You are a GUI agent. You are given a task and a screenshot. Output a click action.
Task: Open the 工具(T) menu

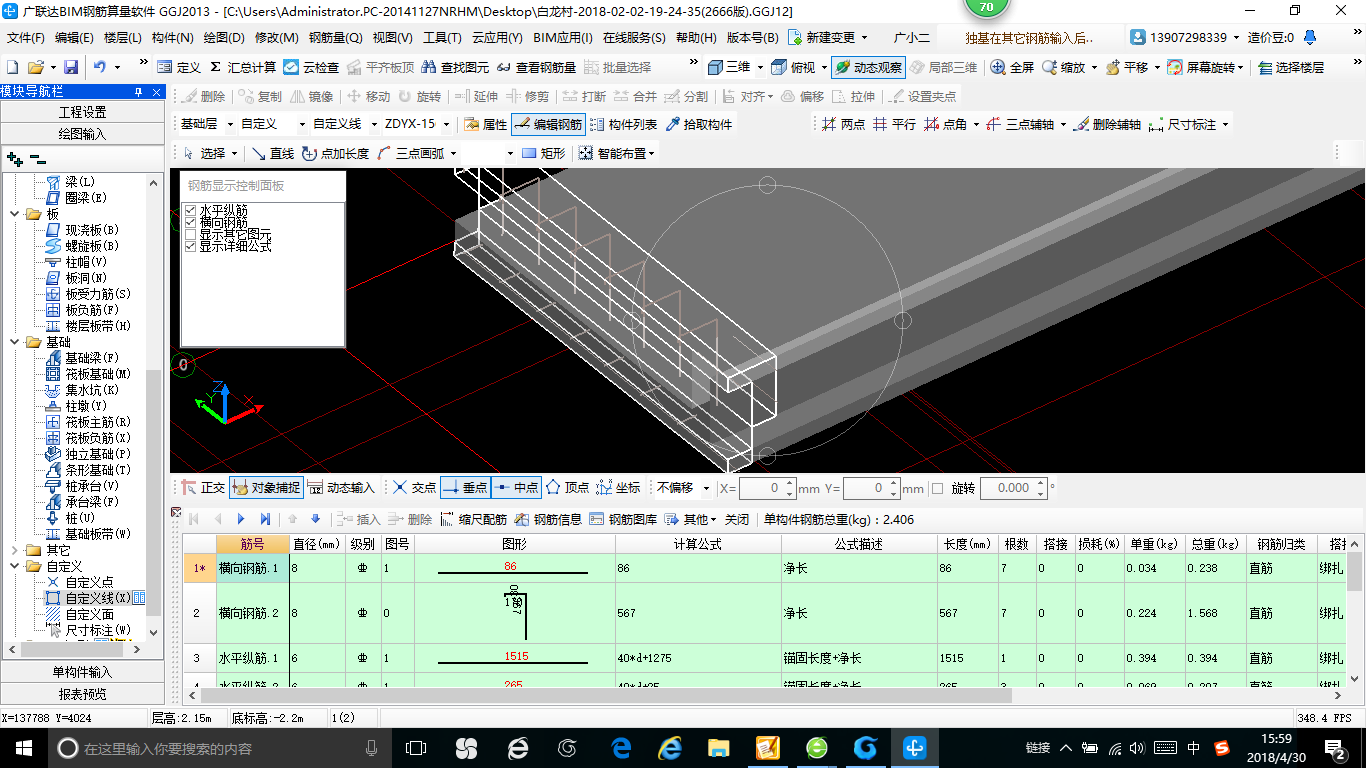pos(443,38)
